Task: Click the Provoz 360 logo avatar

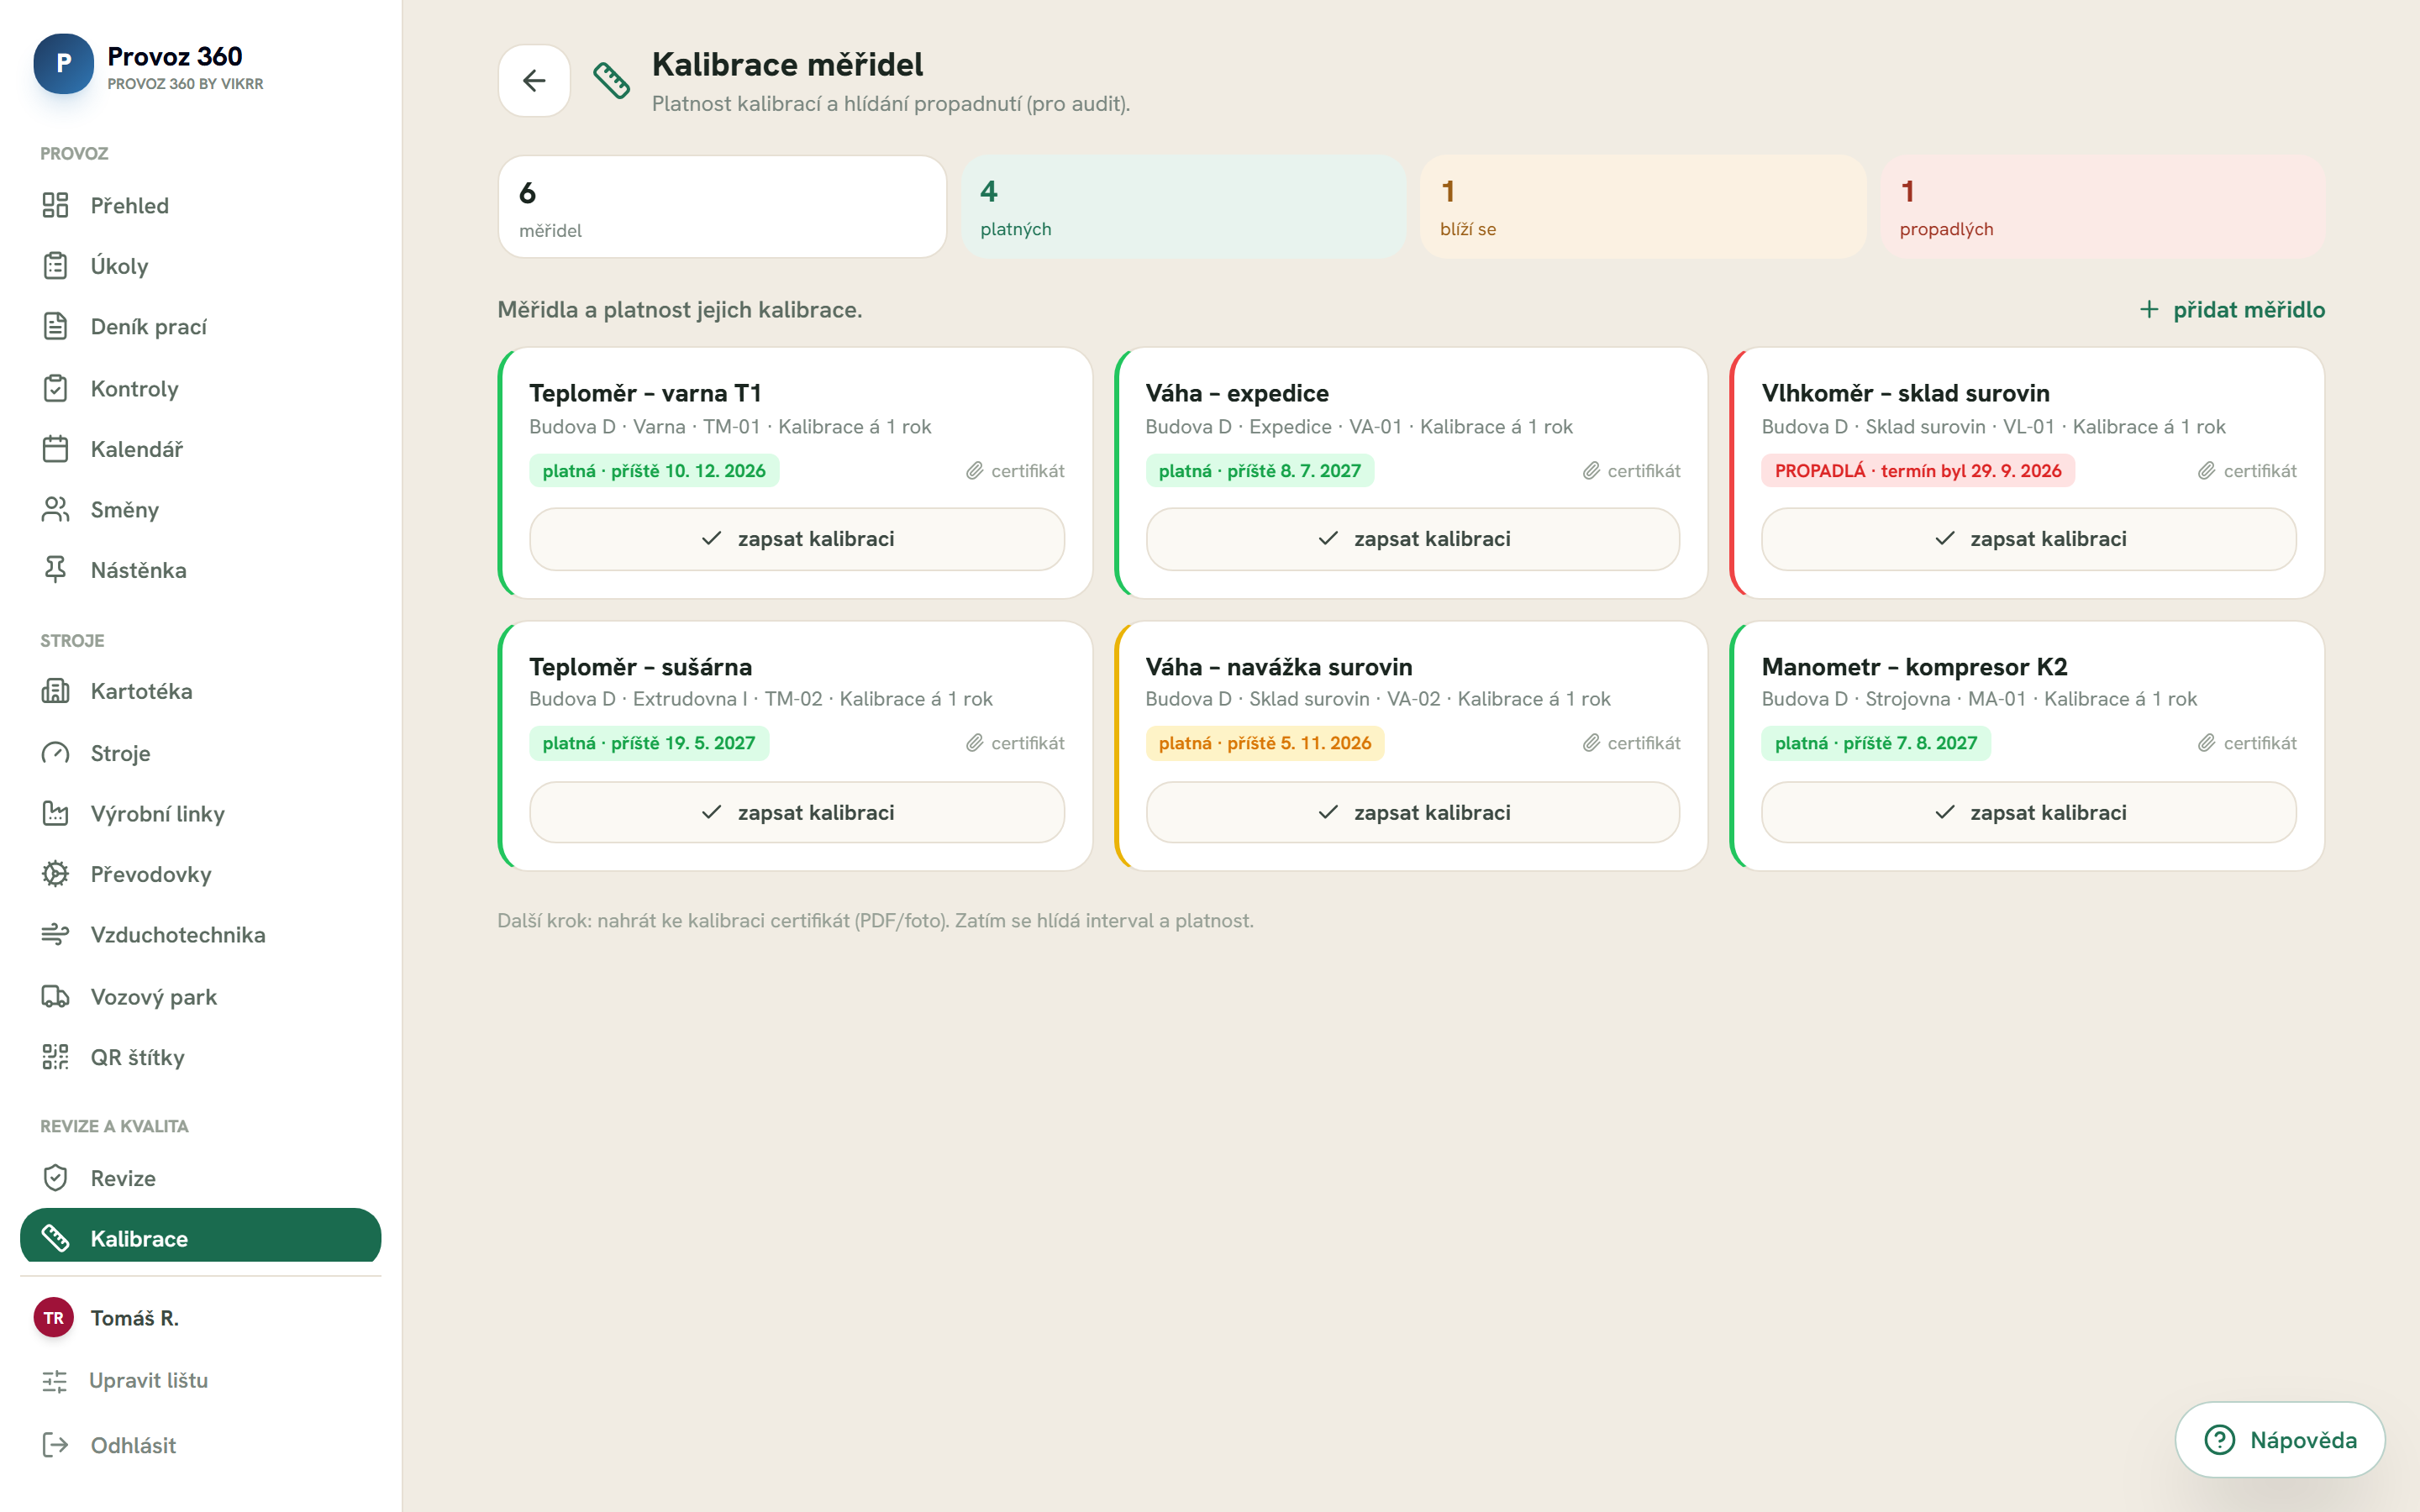Action: (63, 64)
